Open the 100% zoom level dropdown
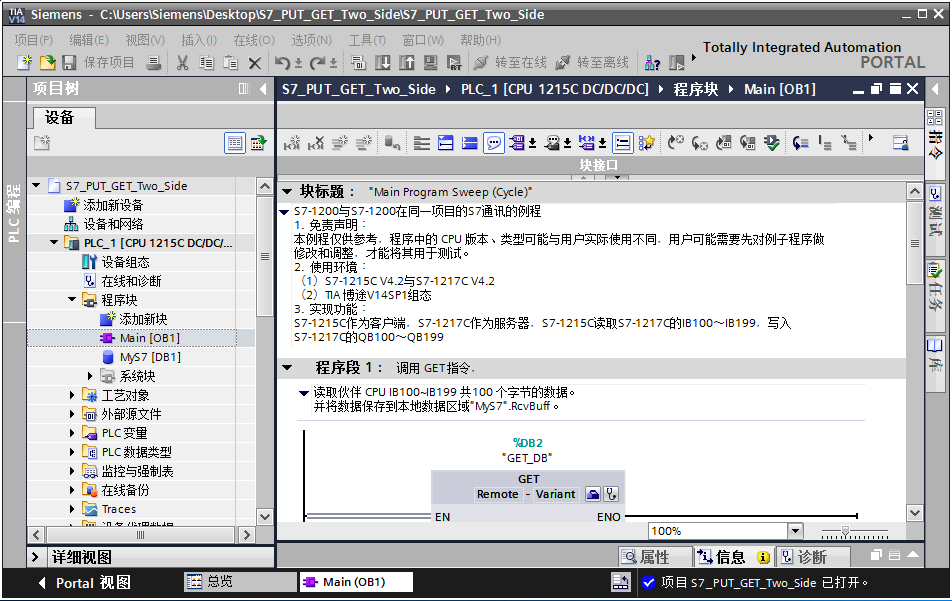Image resolution: width=952 pixels, height=601 pixels. [x=795, y=531]
